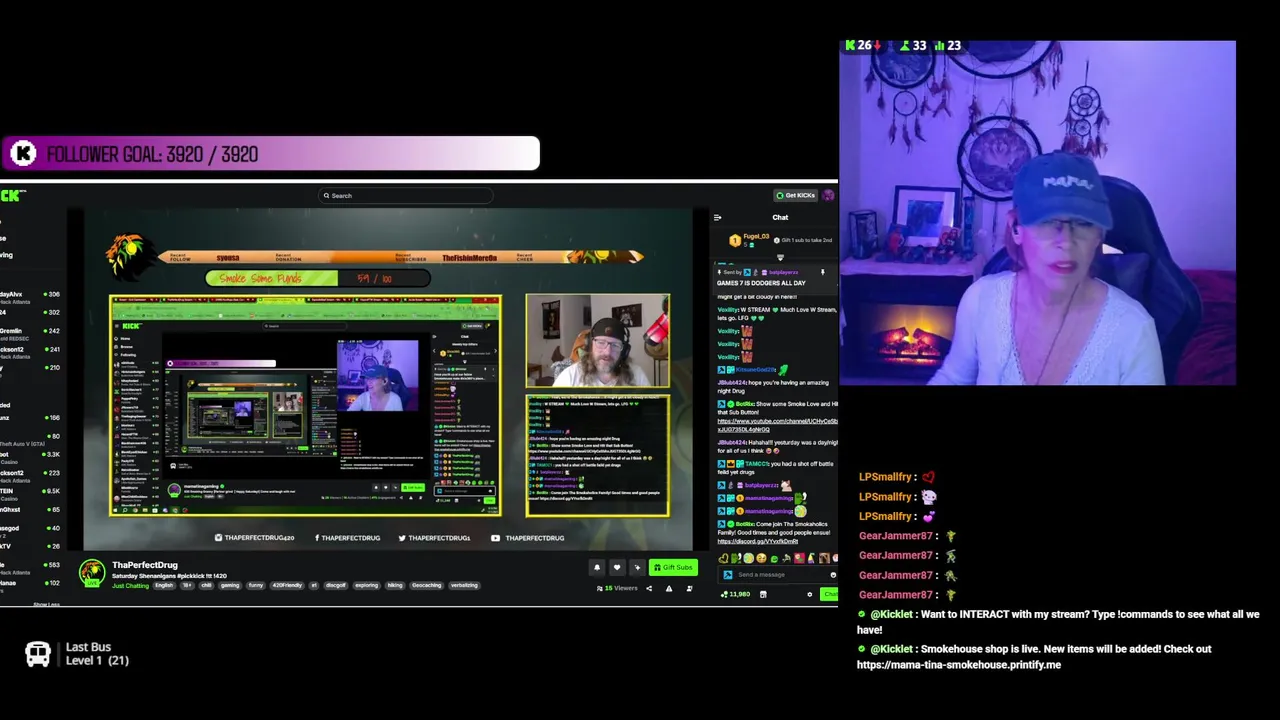Open the Just Chatting category link
Screen dimensions: 1280x720
pos(130,586)
